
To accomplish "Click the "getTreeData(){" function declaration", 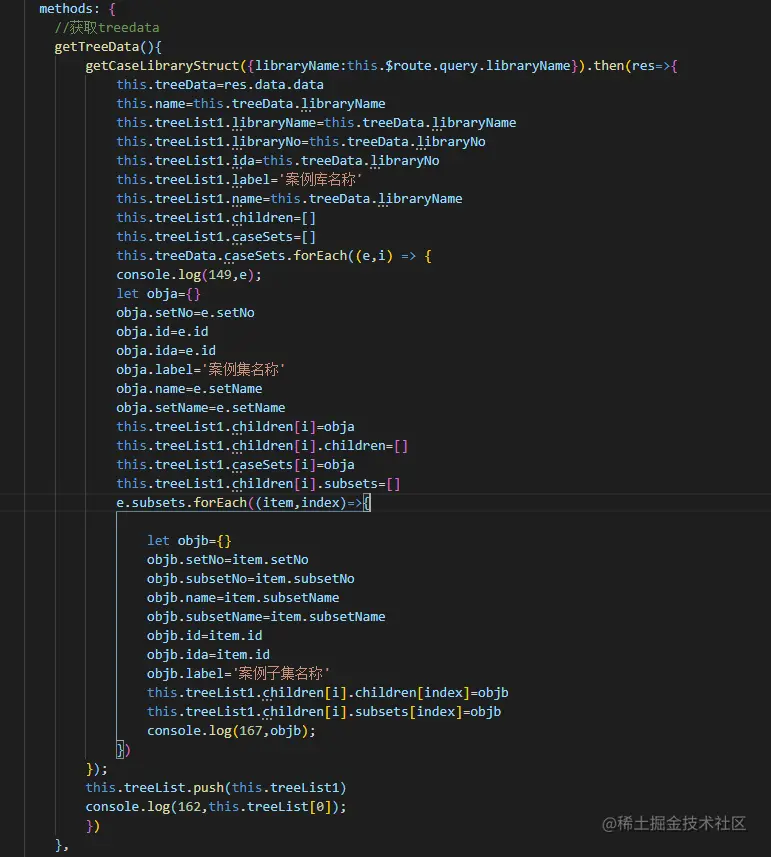I will 108,46.
